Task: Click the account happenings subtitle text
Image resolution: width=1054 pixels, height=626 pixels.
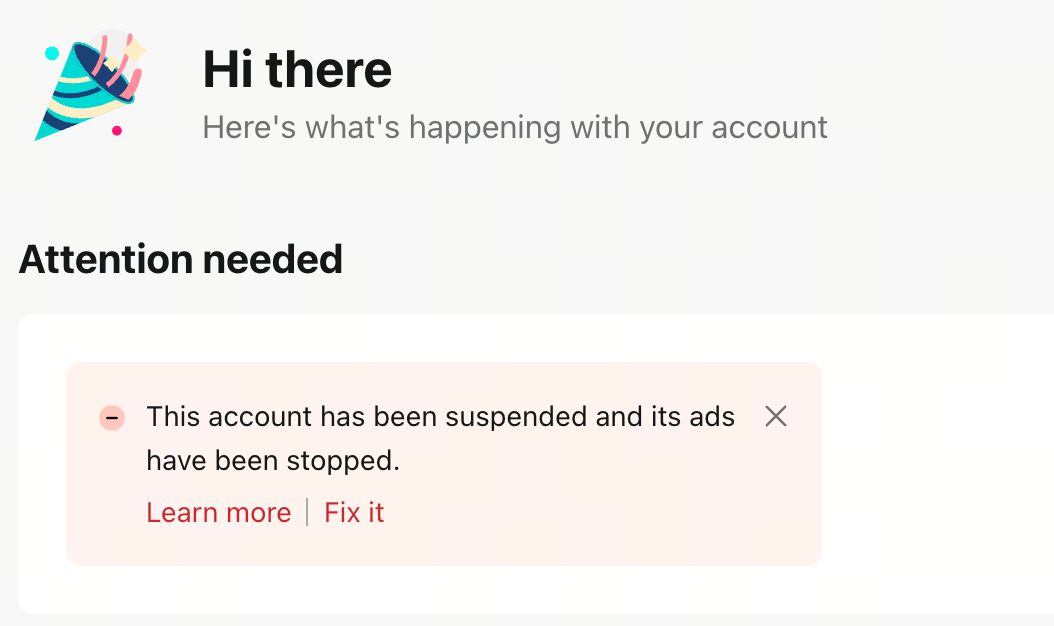Action: click(x=515, y=127)
